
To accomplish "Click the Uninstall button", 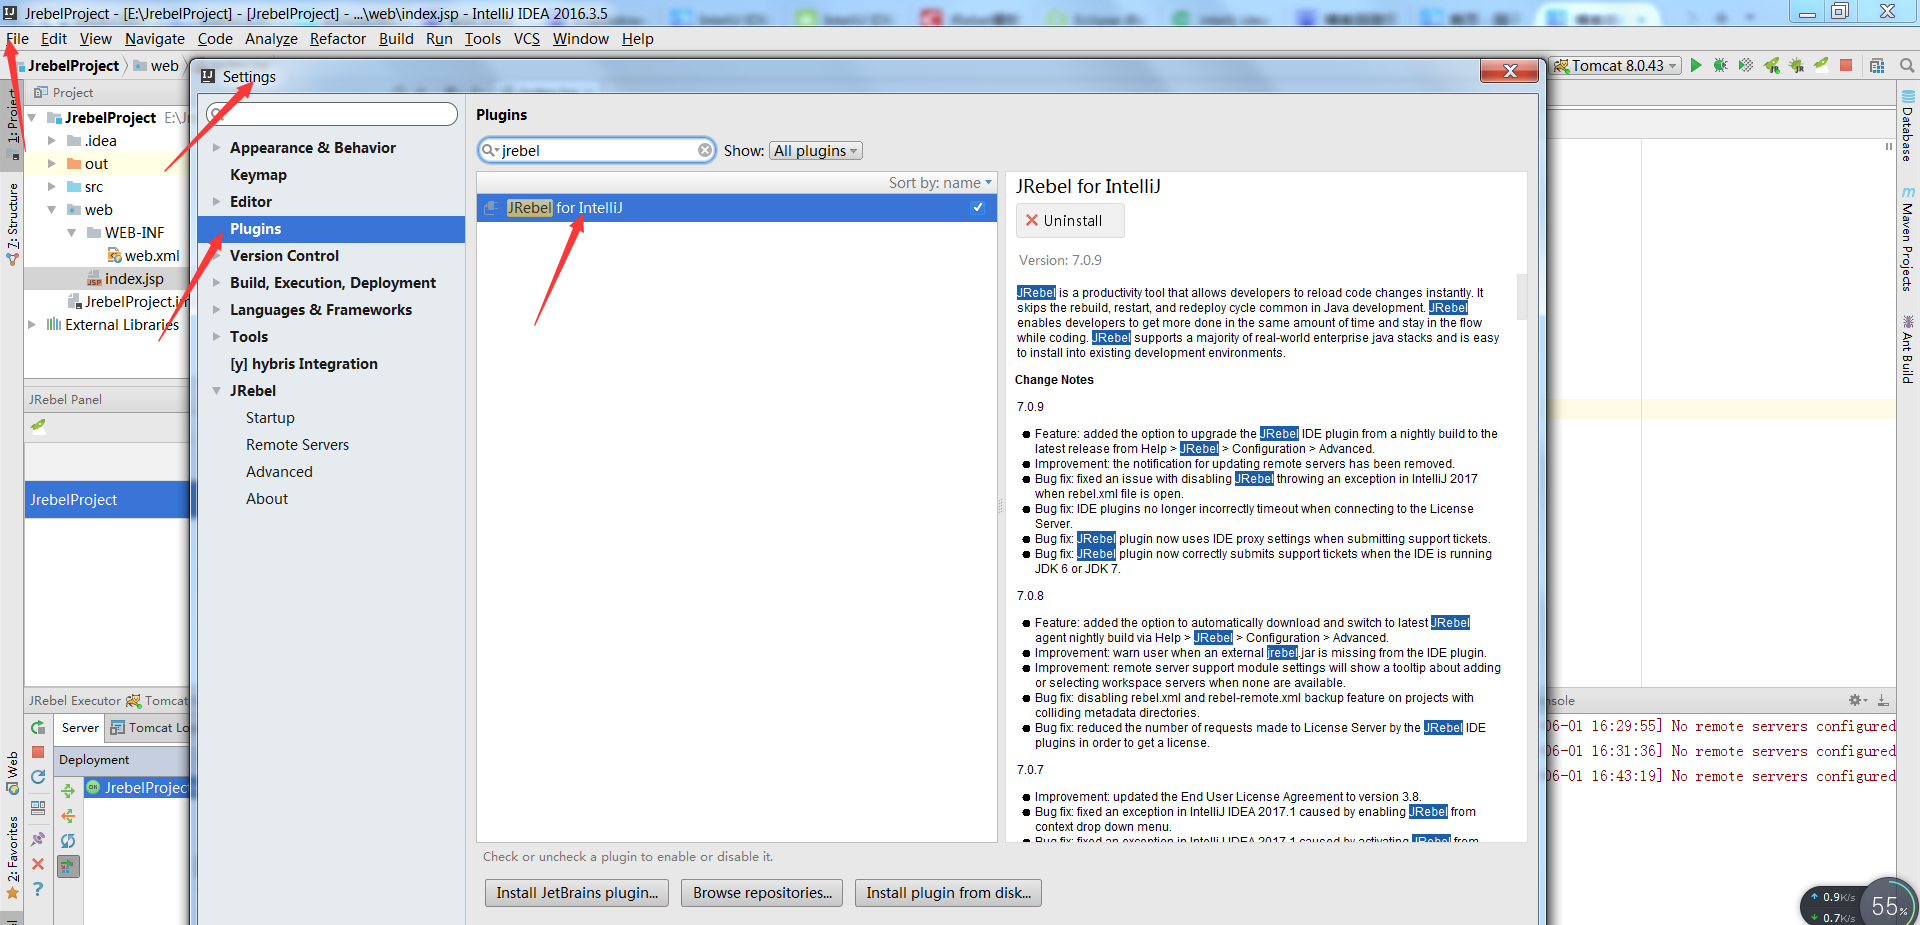I will 1070,221.
